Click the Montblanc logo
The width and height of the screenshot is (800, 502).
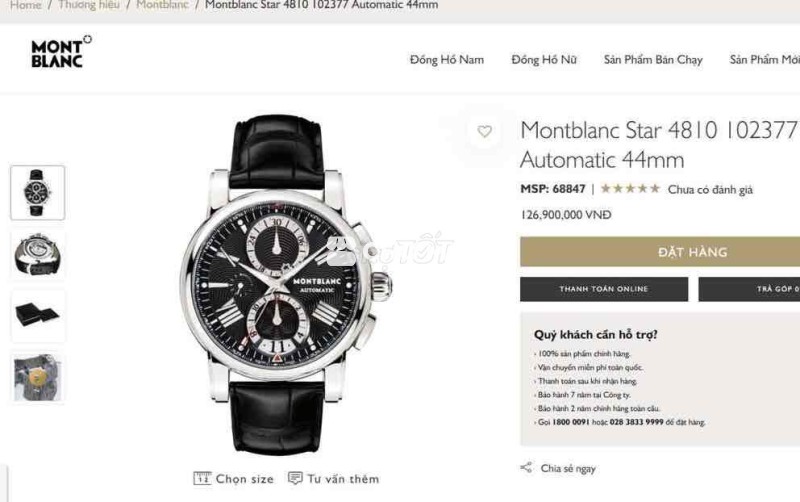(x=61, y=52)
